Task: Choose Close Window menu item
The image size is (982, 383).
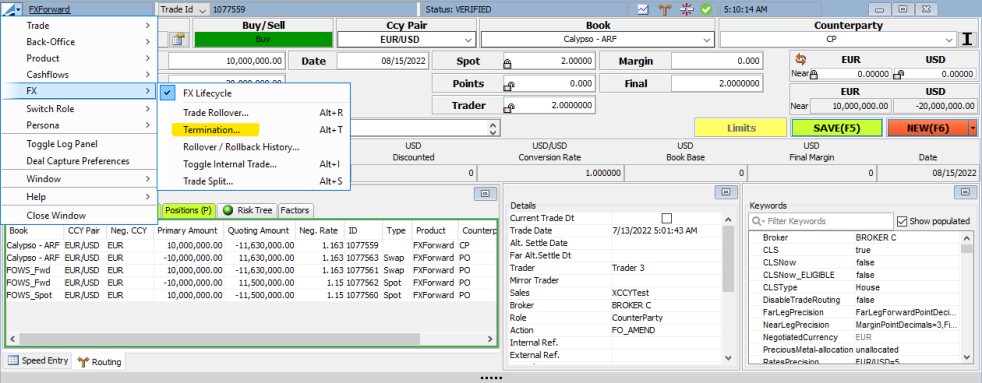Action: click(x=78, y=215)
